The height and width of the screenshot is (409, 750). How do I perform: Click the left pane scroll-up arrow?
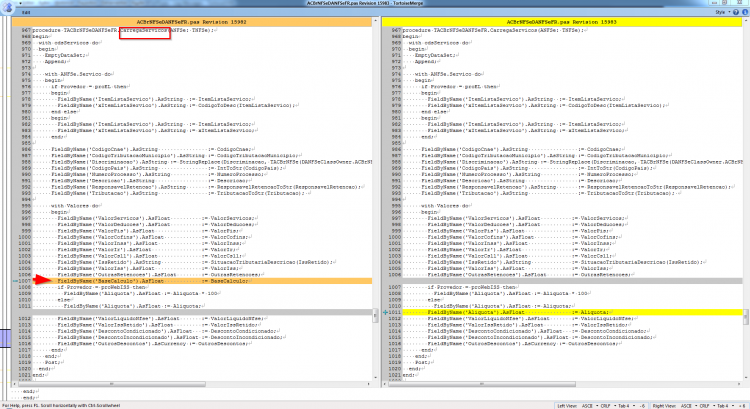tap(375, 22)
